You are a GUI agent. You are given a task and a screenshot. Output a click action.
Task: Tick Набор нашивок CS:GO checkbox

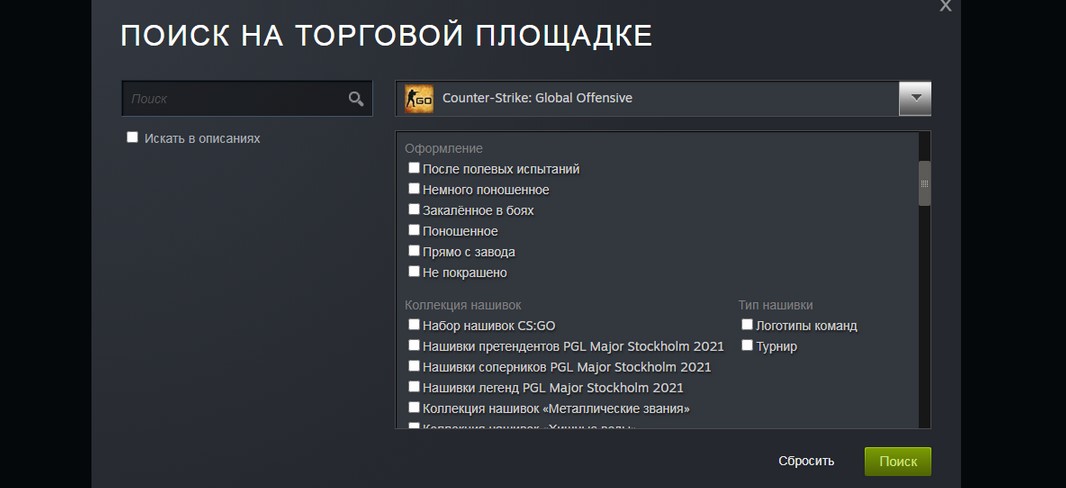(413, 325)
